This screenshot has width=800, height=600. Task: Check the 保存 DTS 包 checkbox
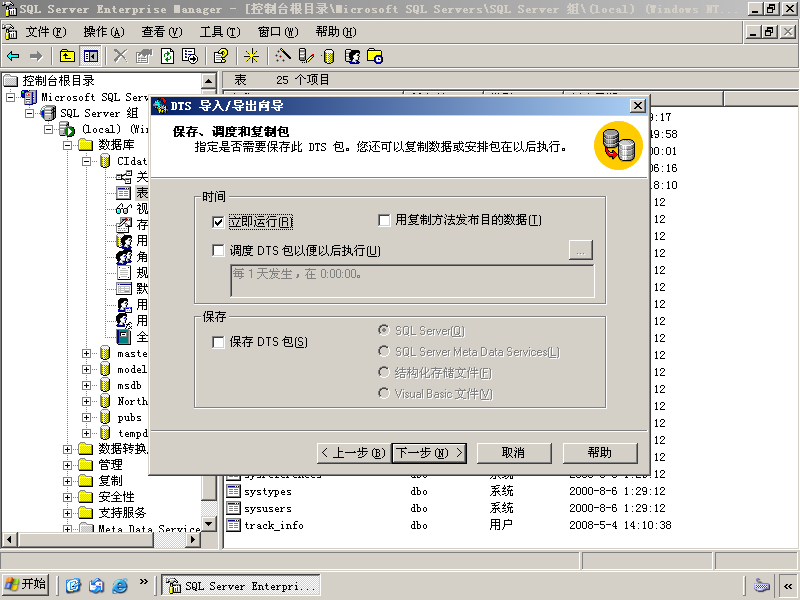pyautogui.click(x=218, y=342)
